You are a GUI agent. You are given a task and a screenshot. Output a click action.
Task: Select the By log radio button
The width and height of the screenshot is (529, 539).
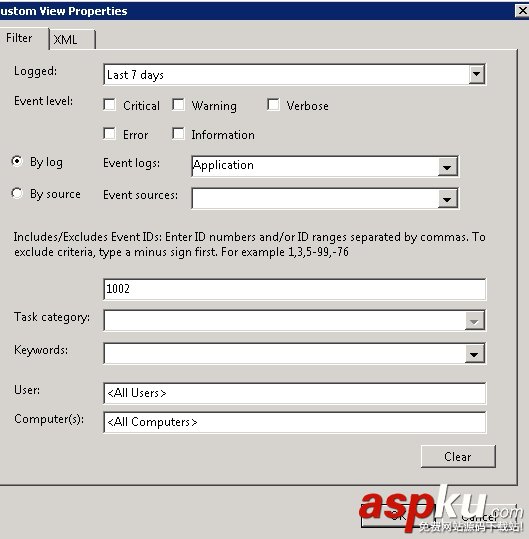tap(17, 161)
